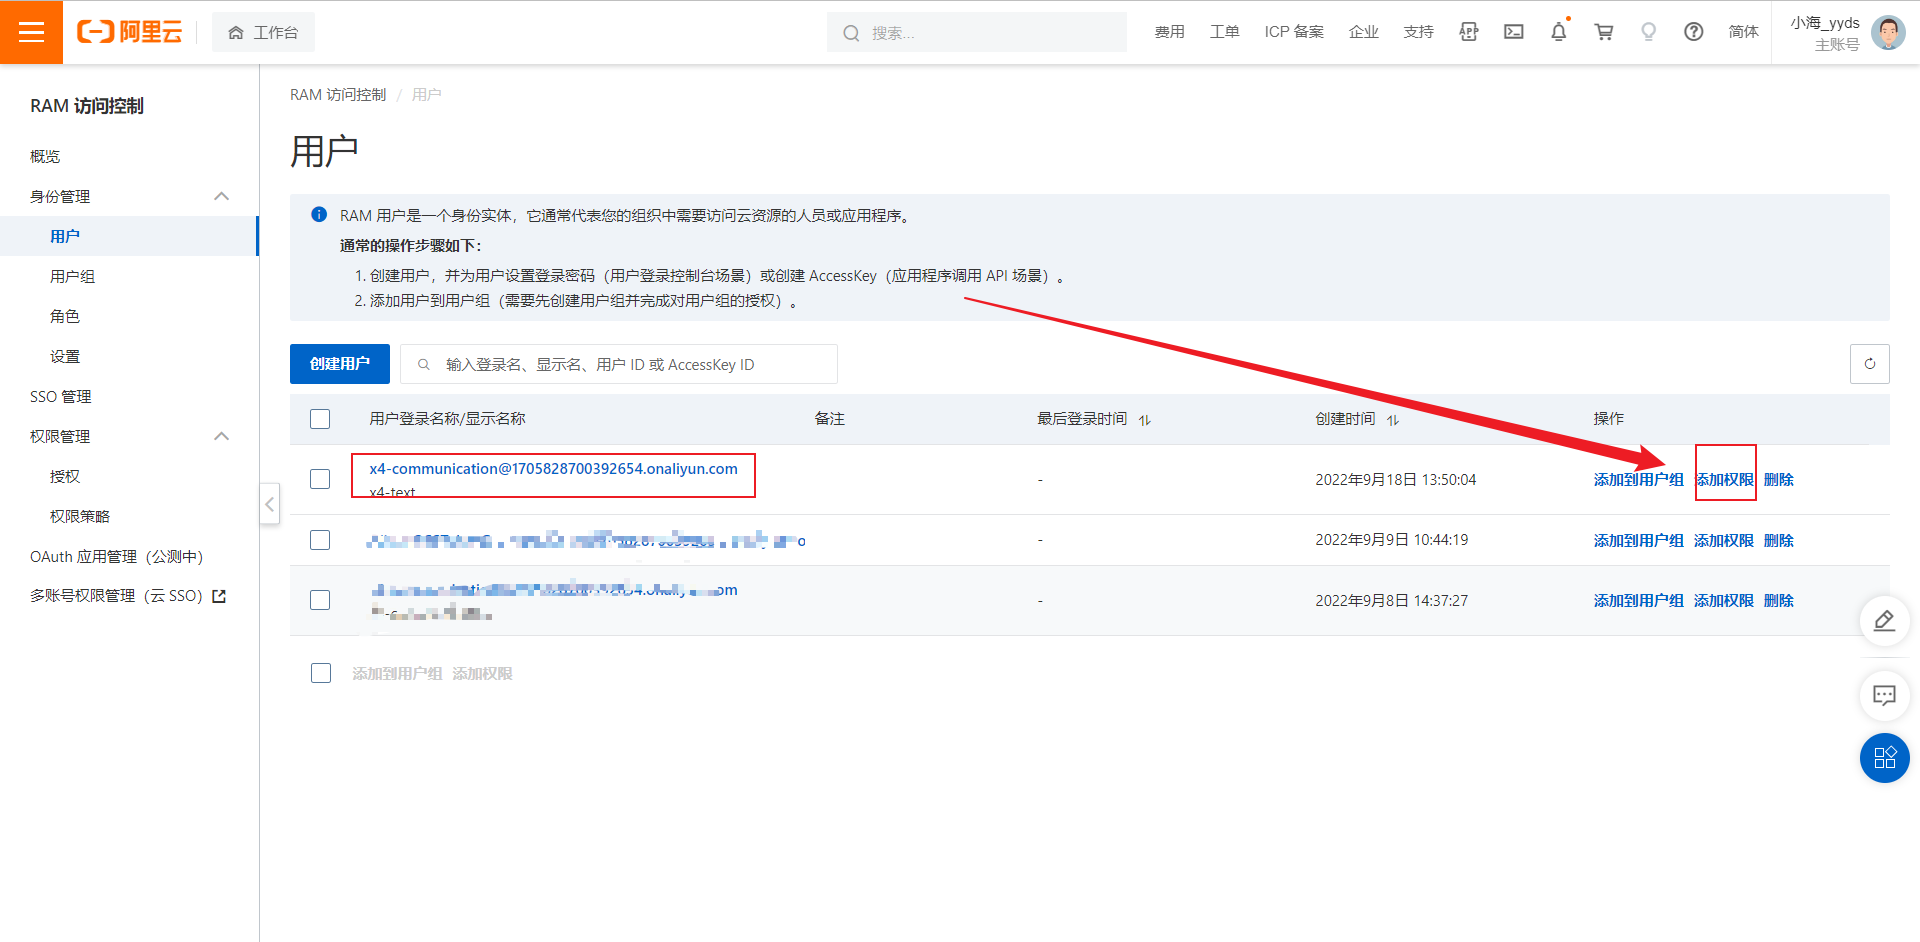Open the user avatar account menu
Viewport: 1920px width, 942px height.
[1888, 32]
